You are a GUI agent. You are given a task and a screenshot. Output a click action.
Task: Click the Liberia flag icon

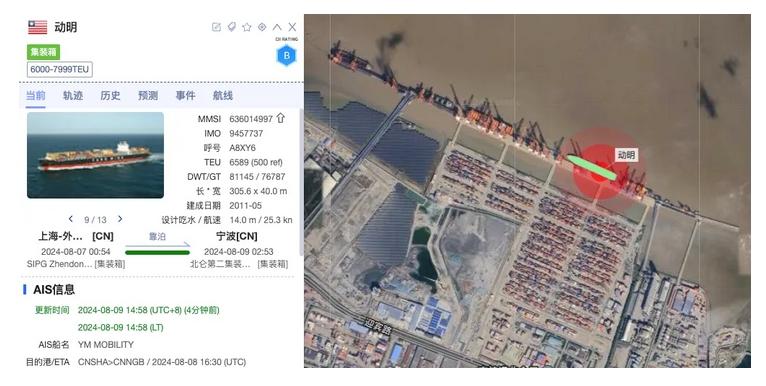click(38, 27)
